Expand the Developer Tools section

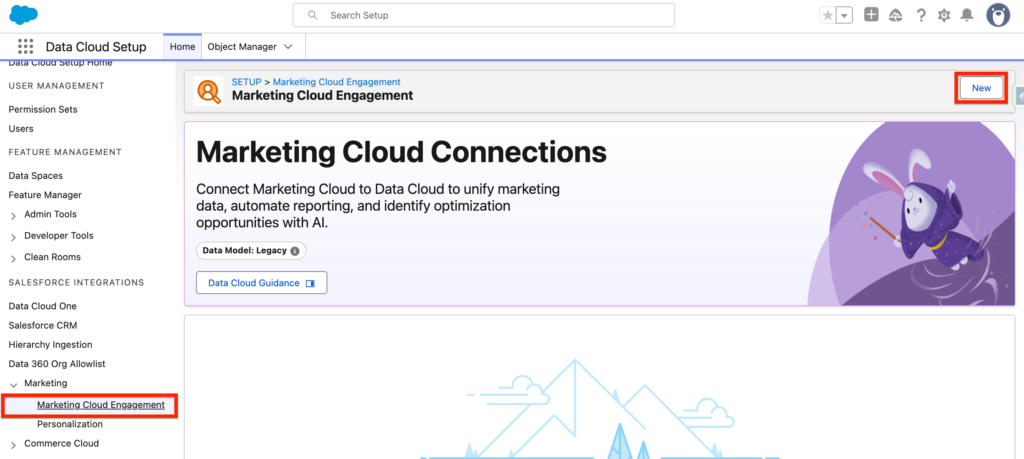pyautogui.click(x=13, y=236)
